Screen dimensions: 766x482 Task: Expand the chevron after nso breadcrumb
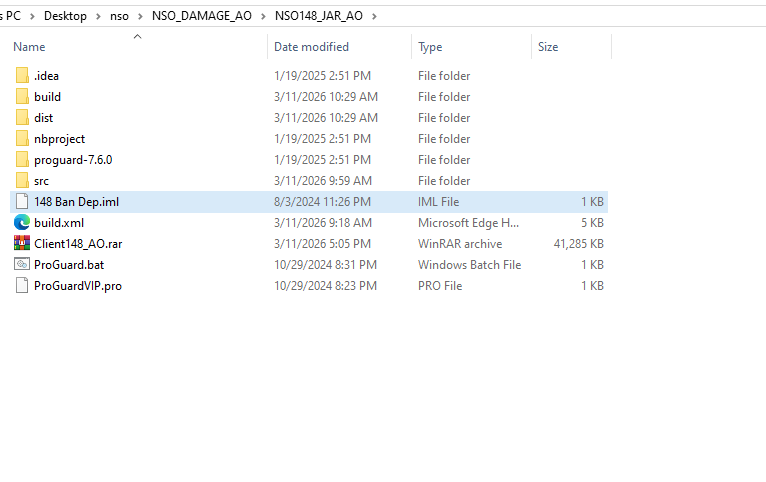[x=140, y=16]
